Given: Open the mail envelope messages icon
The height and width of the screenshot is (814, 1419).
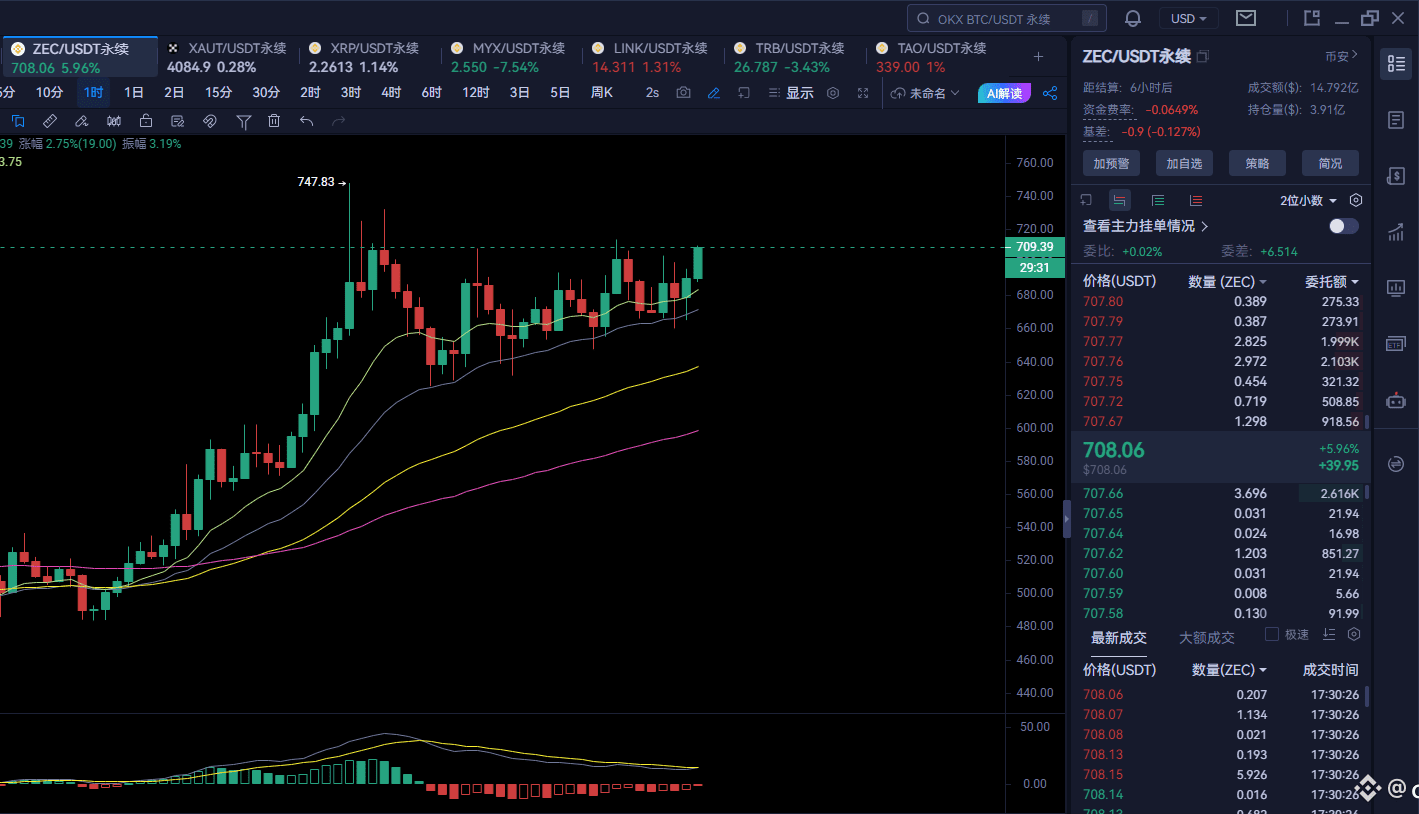Looking at the screenshot, I should point(1245,18).
